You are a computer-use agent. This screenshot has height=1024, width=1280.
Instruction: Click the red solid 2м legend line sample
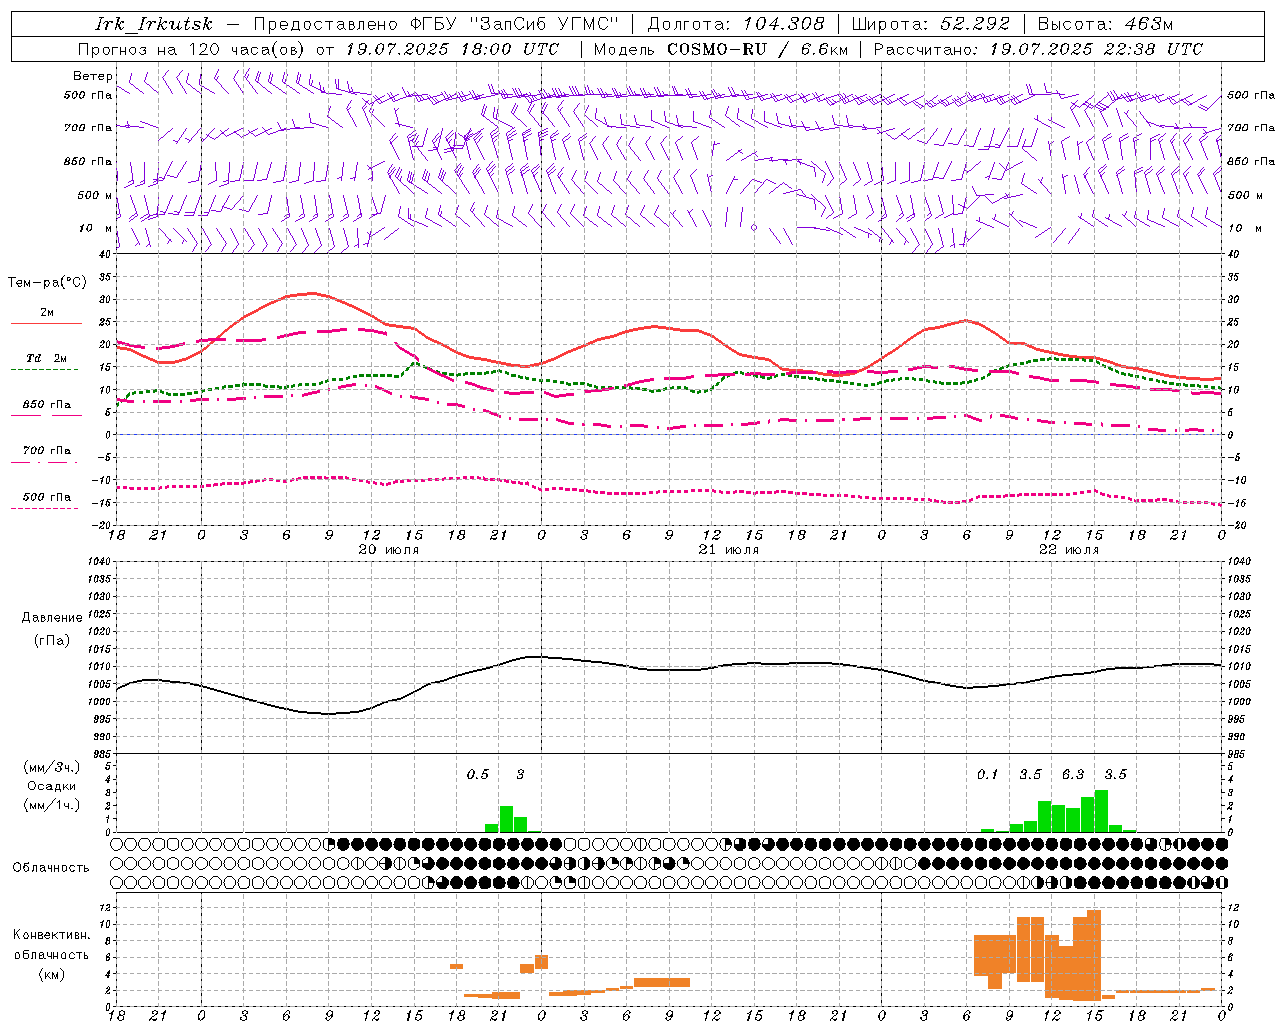(46, 324)
